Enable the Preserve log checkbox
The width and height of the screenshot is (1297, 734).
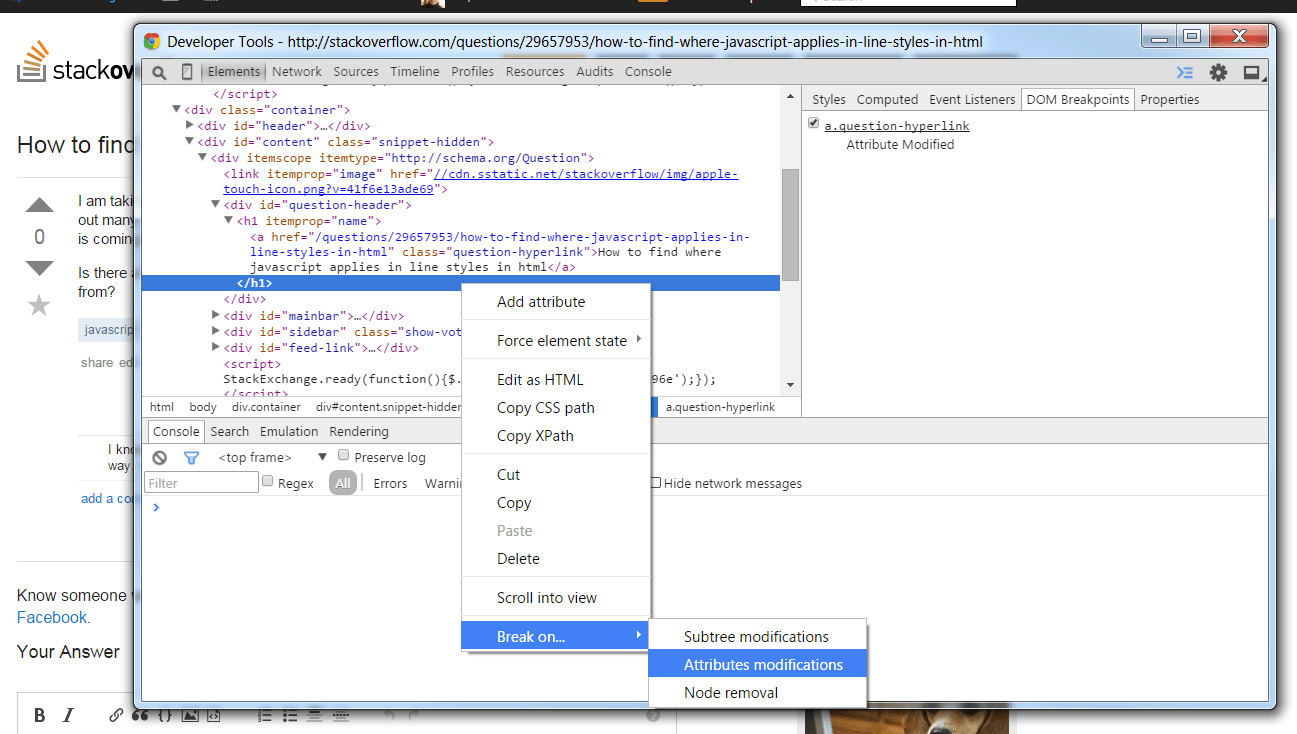click(x=344, y=456)
